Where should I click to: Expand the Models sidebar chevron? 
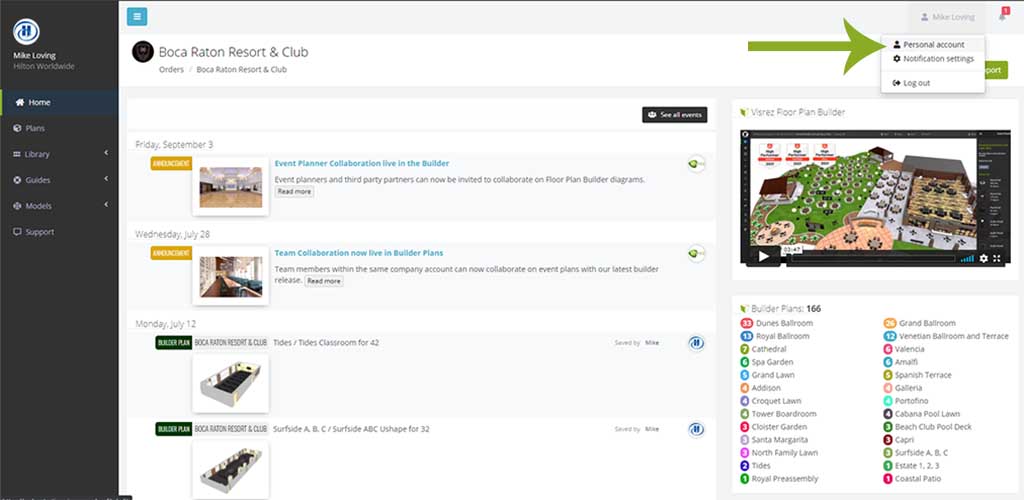pyautogui.click(x=106, y=206)
